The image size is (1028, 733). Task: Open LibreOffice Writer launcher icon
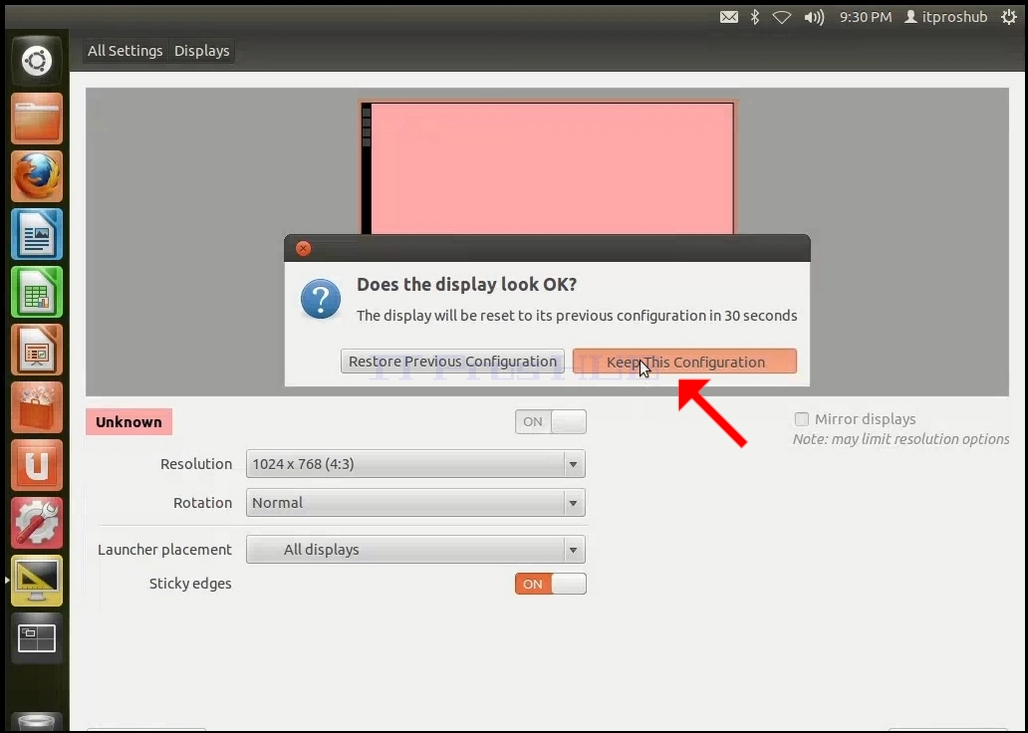(37, 234)
